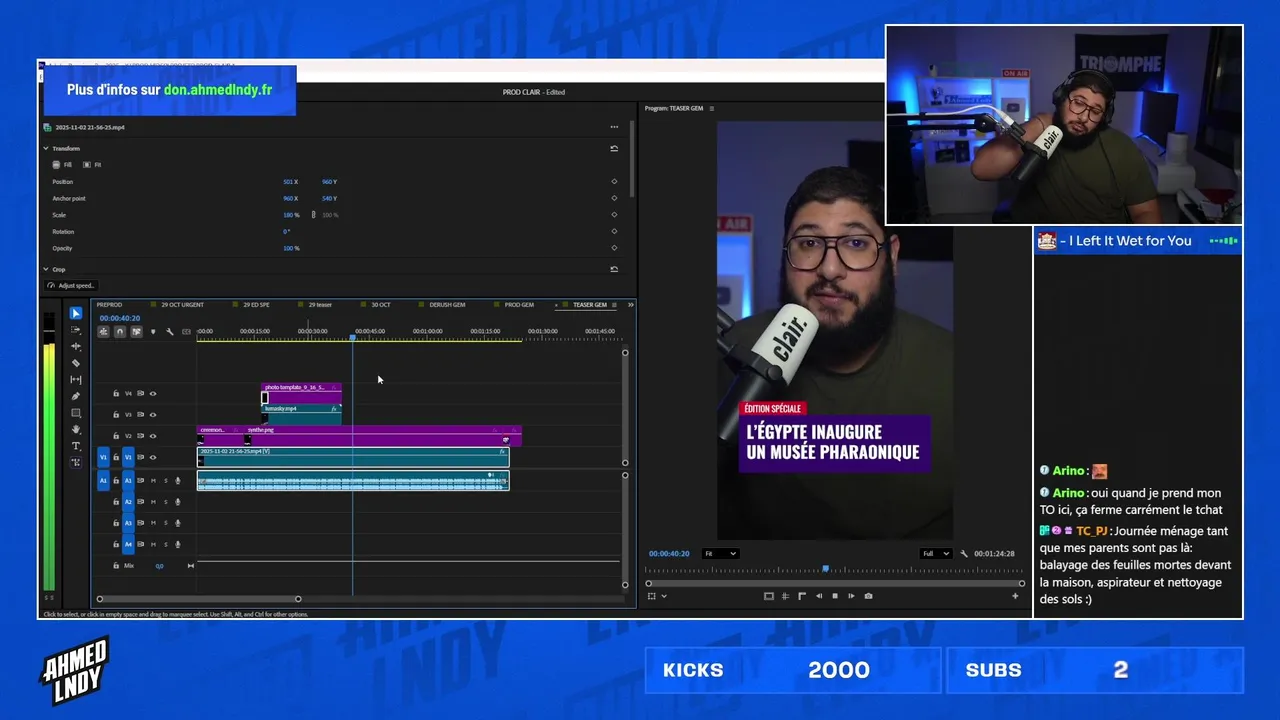Click Step Forward one frame button
Image resolution: width=1280 pixels, height=720 pixels.
pyautogui.click(x=851, y=596)
